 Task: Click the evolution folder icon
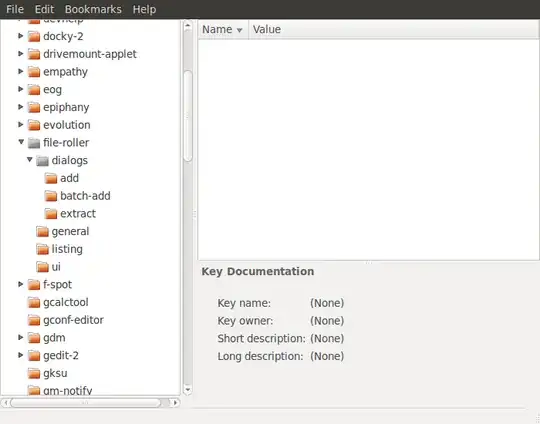point(34,125)
